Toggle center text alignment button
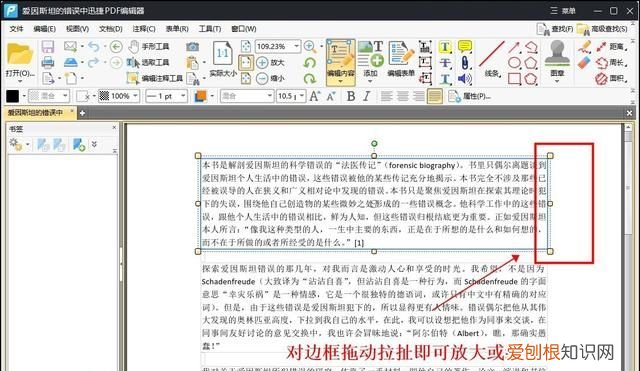Screen dimensions: 640x371 (x=402, y=96)
